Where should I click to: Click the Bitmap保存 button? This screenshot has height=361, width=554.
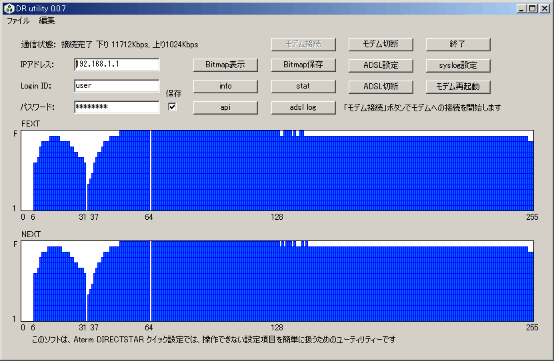click(x=303, y=65)
